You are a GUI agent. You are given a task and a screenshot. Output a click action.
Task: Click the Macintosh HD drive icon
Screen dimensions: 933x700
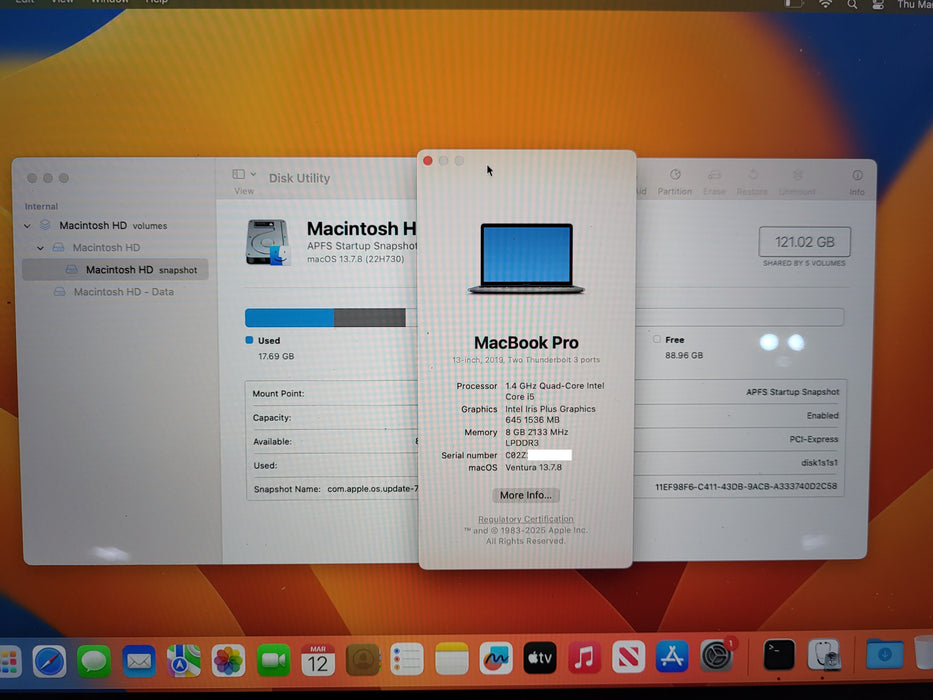pyautogui.click(x=268, y=242)
